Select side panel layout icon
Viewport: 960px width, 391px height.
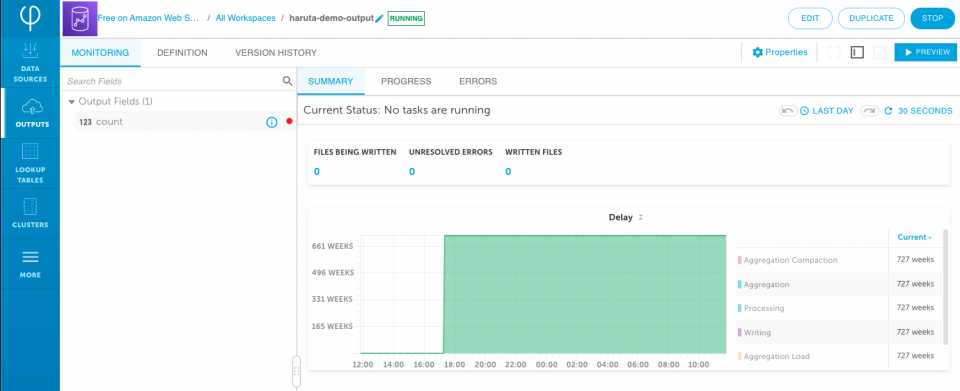[x=857, y=53]
